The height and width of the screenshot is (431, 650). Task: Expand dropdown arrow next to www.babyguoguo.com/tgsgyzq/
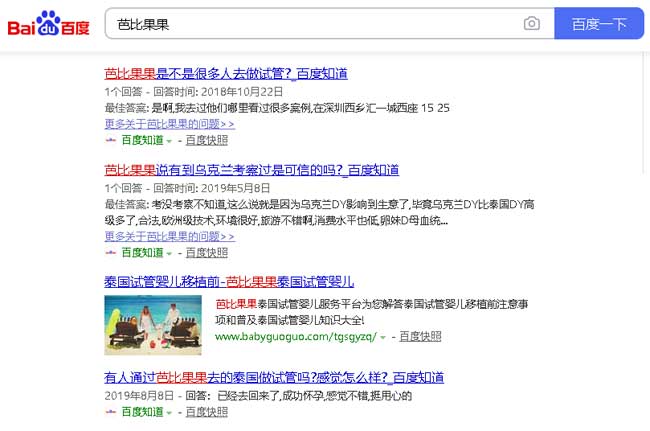click(383, 337)
